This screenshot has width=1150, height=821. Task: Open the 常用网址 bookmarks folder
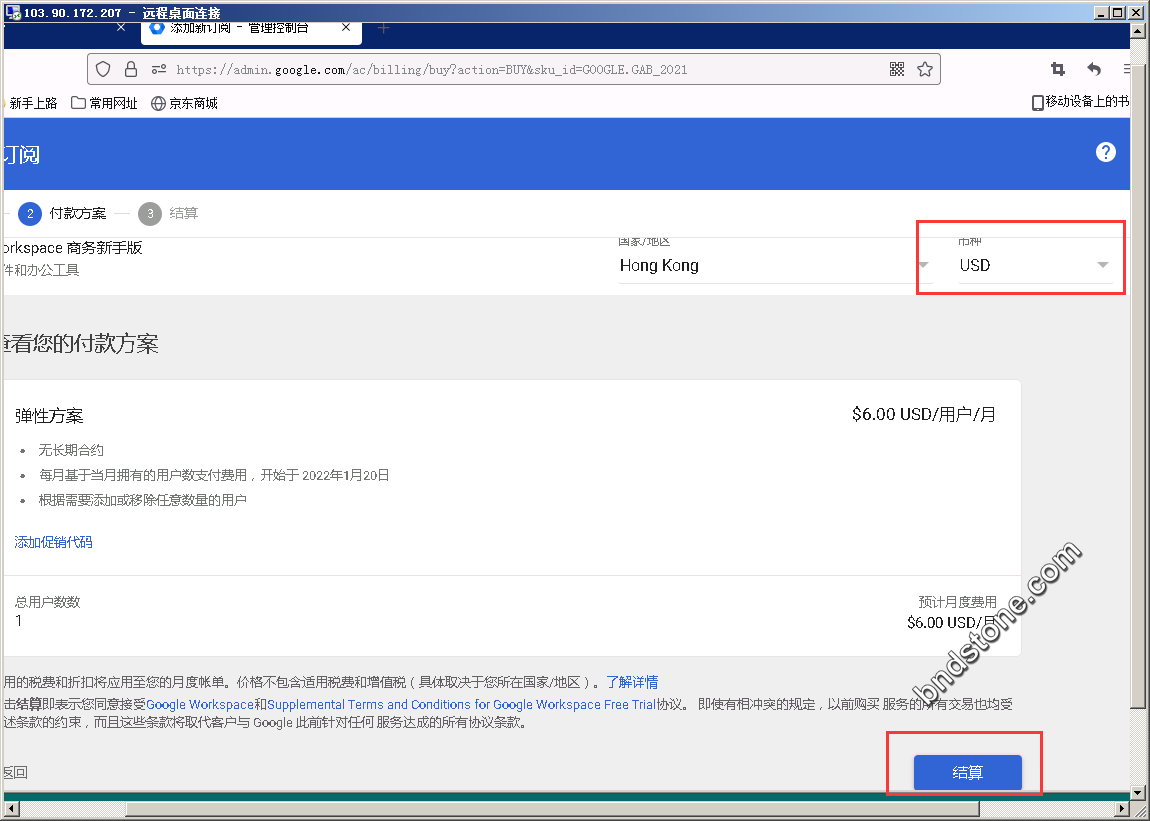[x=104, y=103]
